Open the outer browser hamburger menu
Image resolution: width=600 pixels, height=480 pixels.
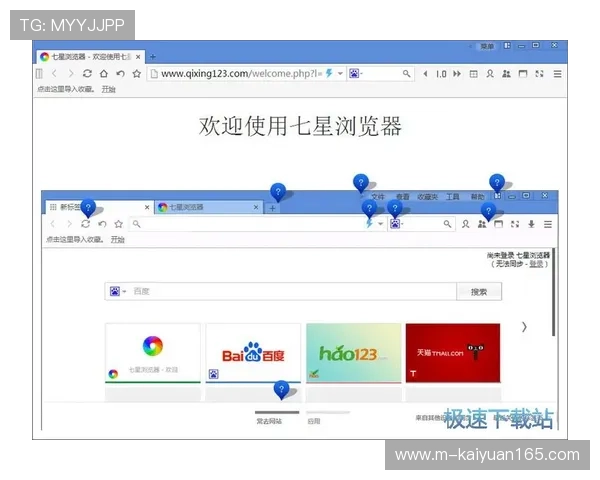[557, 73]
